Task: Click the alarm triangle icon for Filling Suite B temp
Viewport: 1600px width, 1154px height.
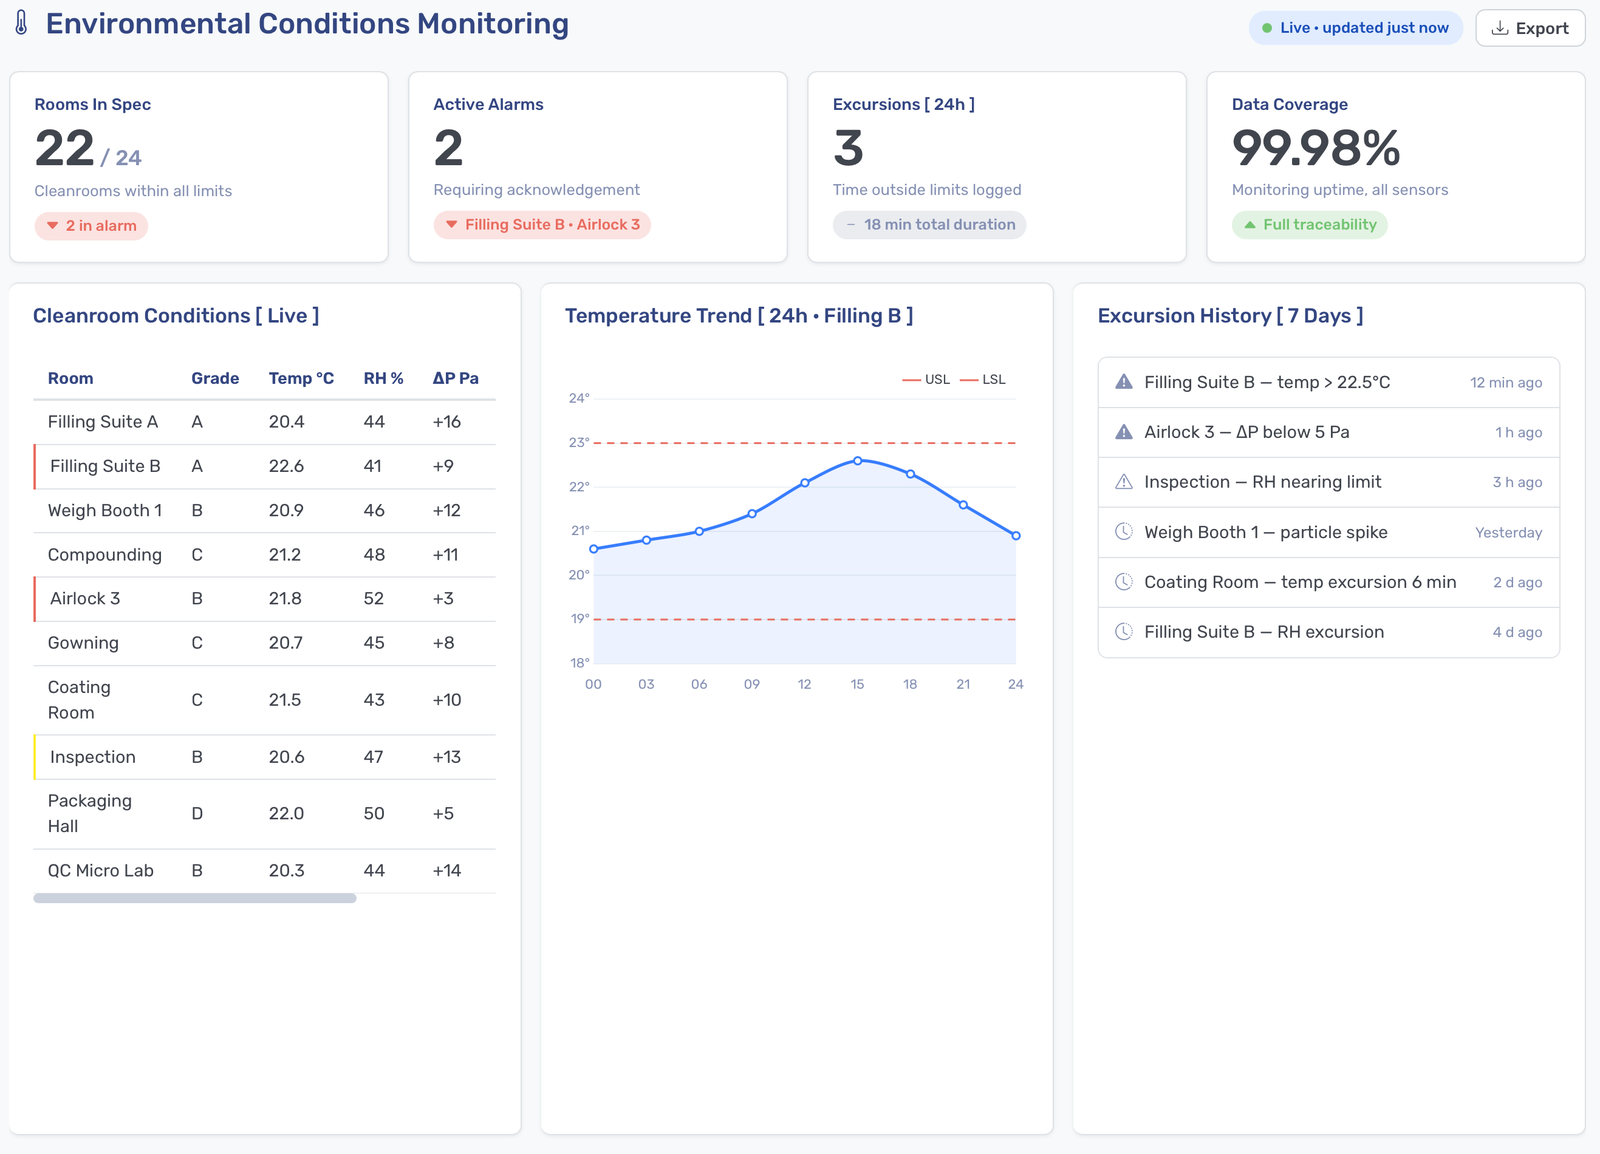Action: pyautogui.click(x=1124, y=382)
